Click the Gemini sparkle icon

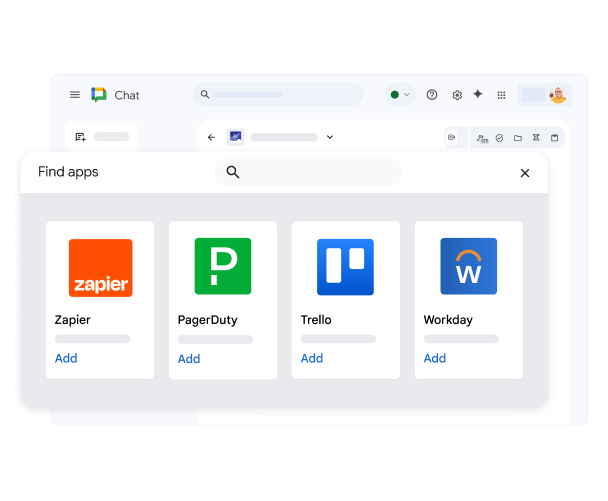478,94
